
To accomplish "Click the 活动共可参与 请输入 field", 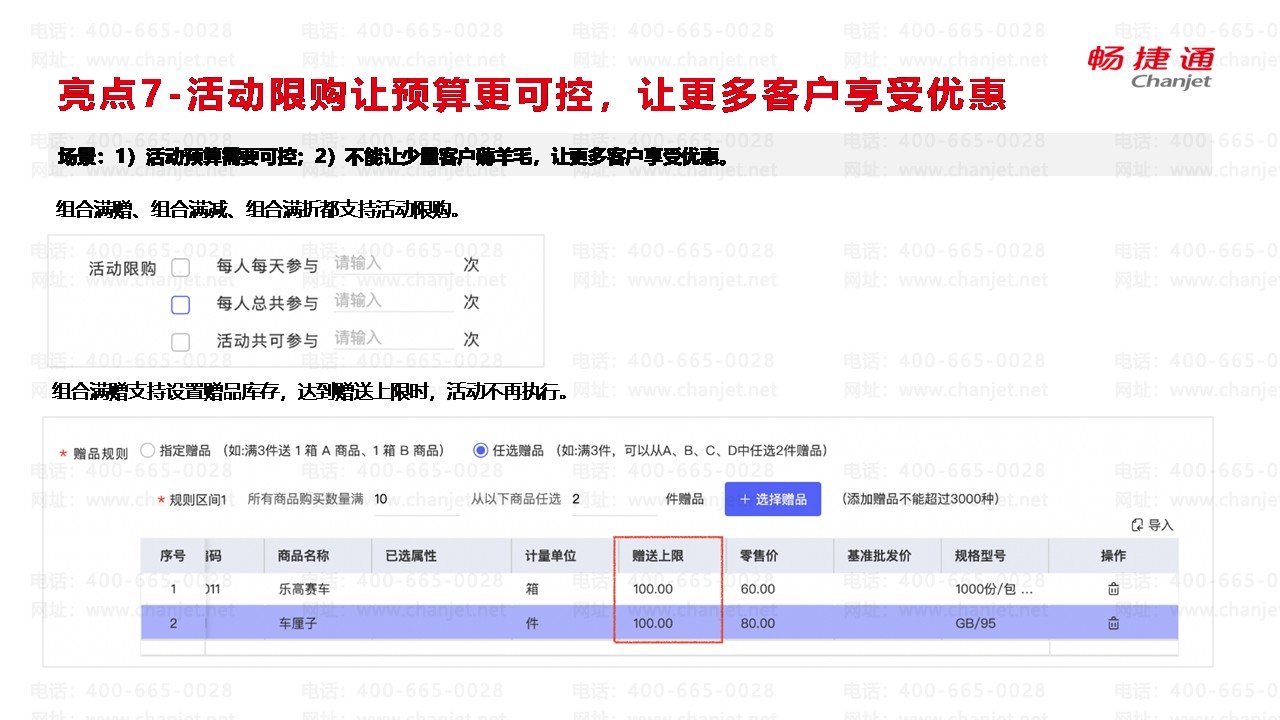I will [x=393, y=338].
